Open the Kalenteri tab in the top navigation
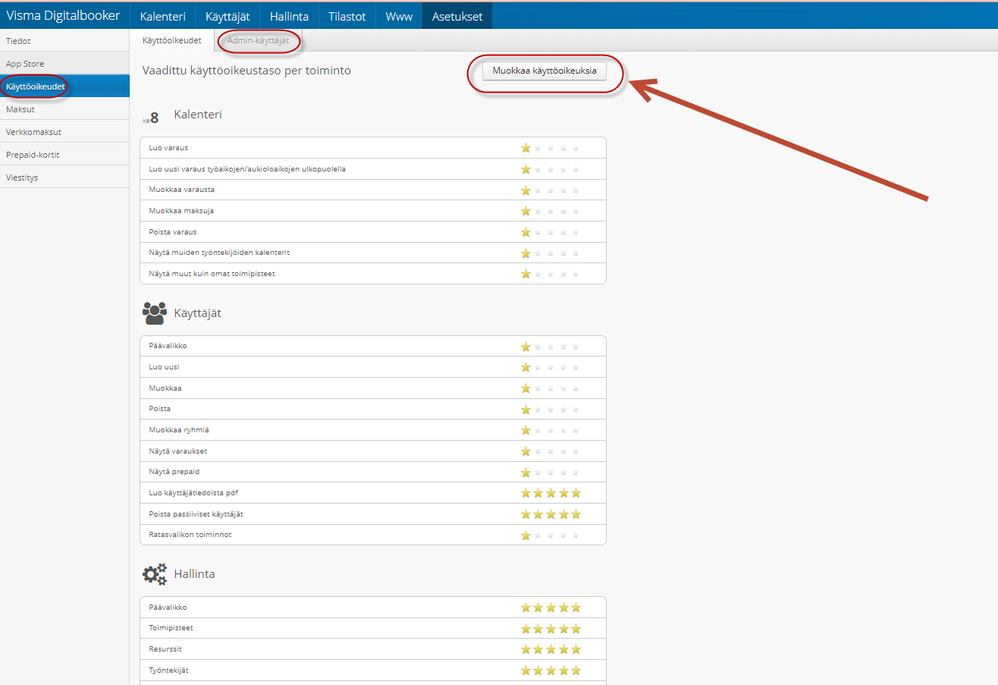998x685 pixels. pos(163,17)
